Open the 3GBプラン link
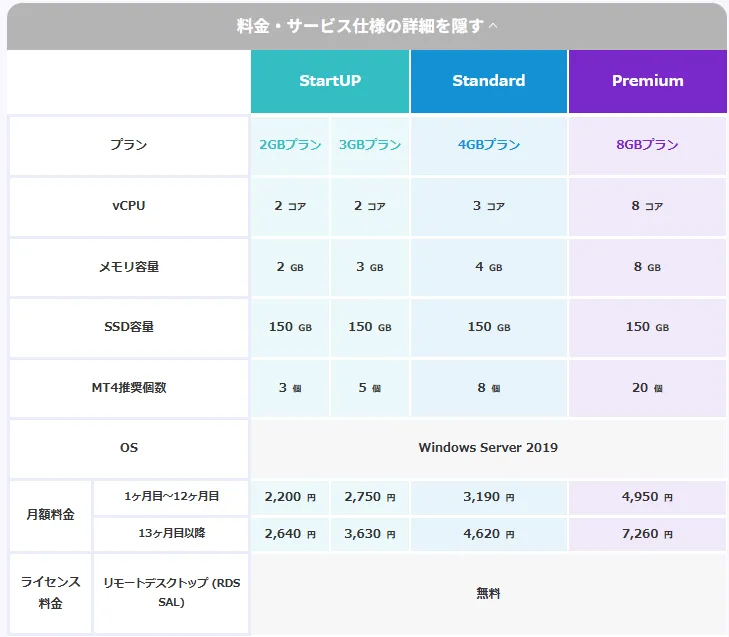The width and height of the screenshot is (729, 637). click(x=369, y=145)
